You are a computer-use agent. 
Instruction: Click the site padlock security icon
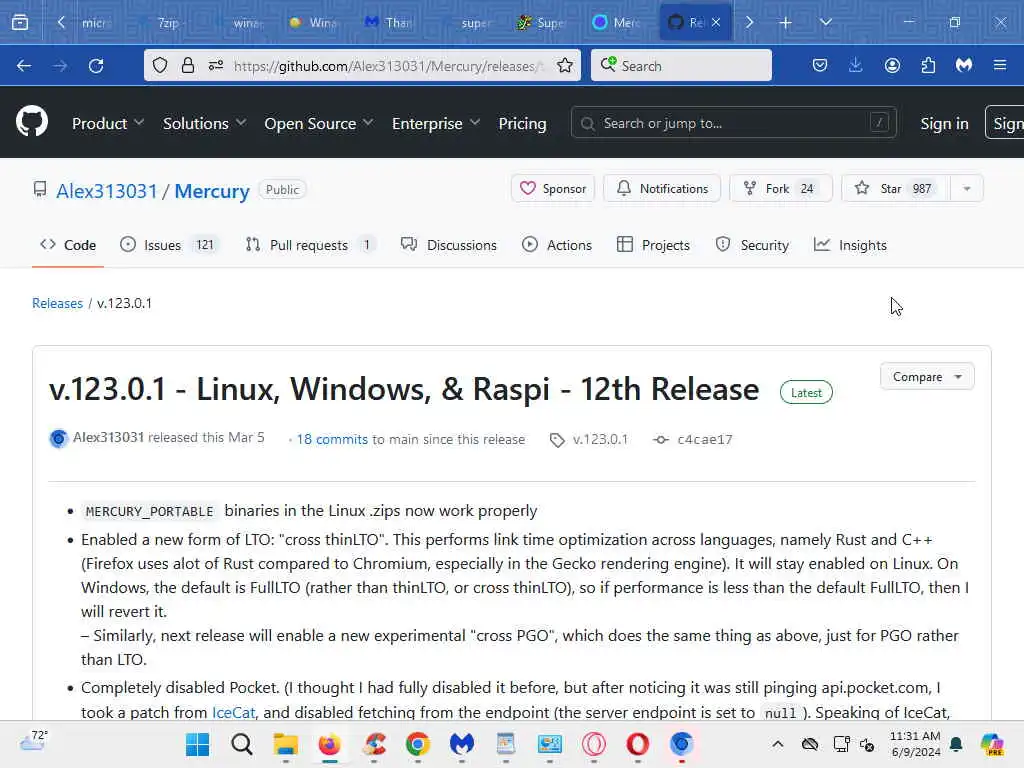point(187,65)
